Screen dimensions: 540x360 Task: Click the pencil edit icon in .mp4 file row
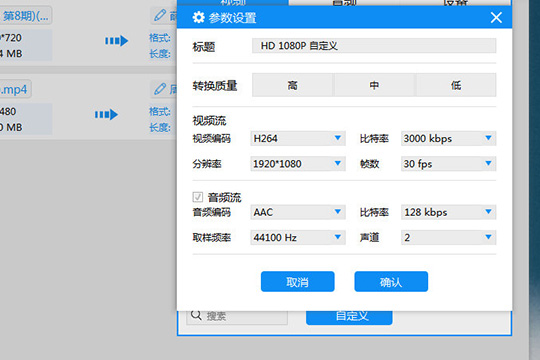point(159,89)
